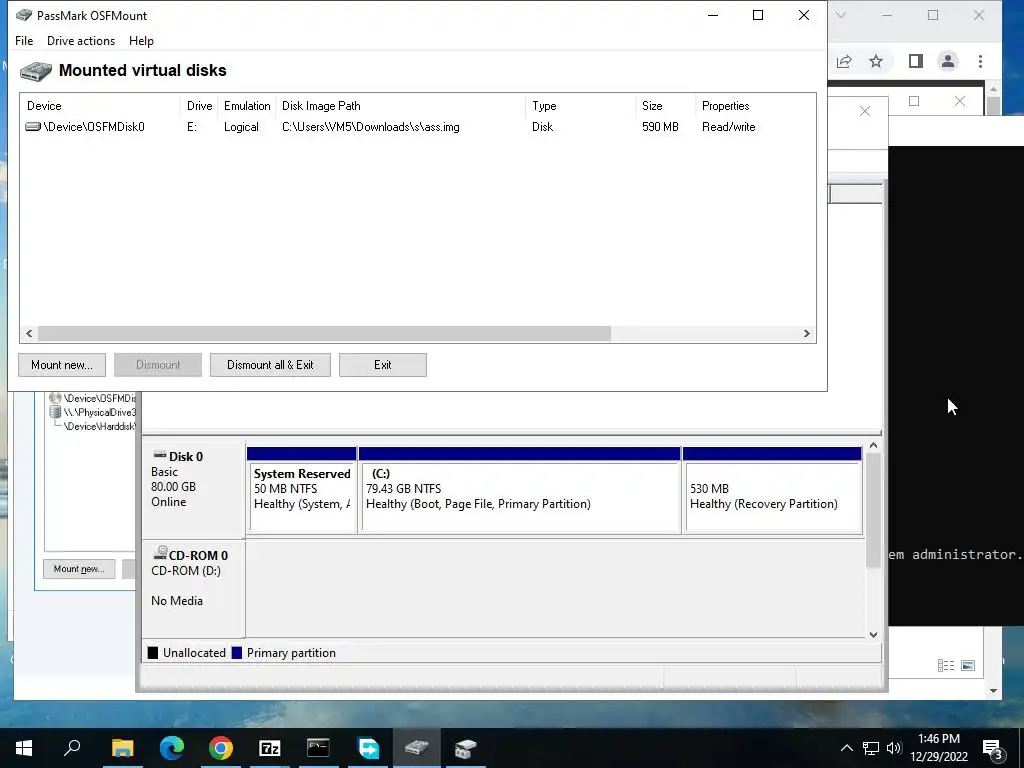The width and height of the screenshot is (1024, 768).
Task: Click the Emulation column header
Action: point(247,106)
